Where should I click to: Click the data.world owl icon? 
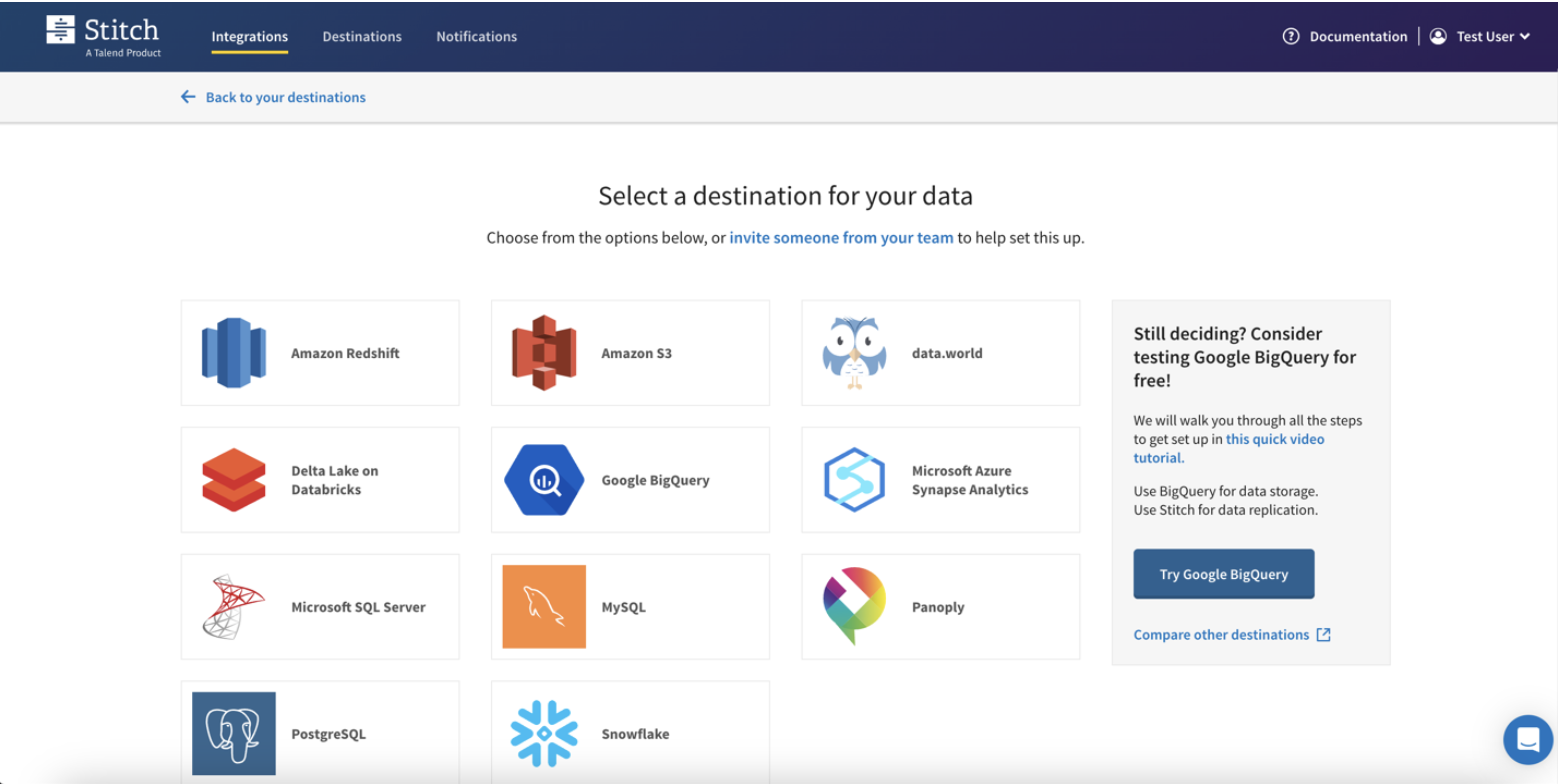click(x=854, y=353)
